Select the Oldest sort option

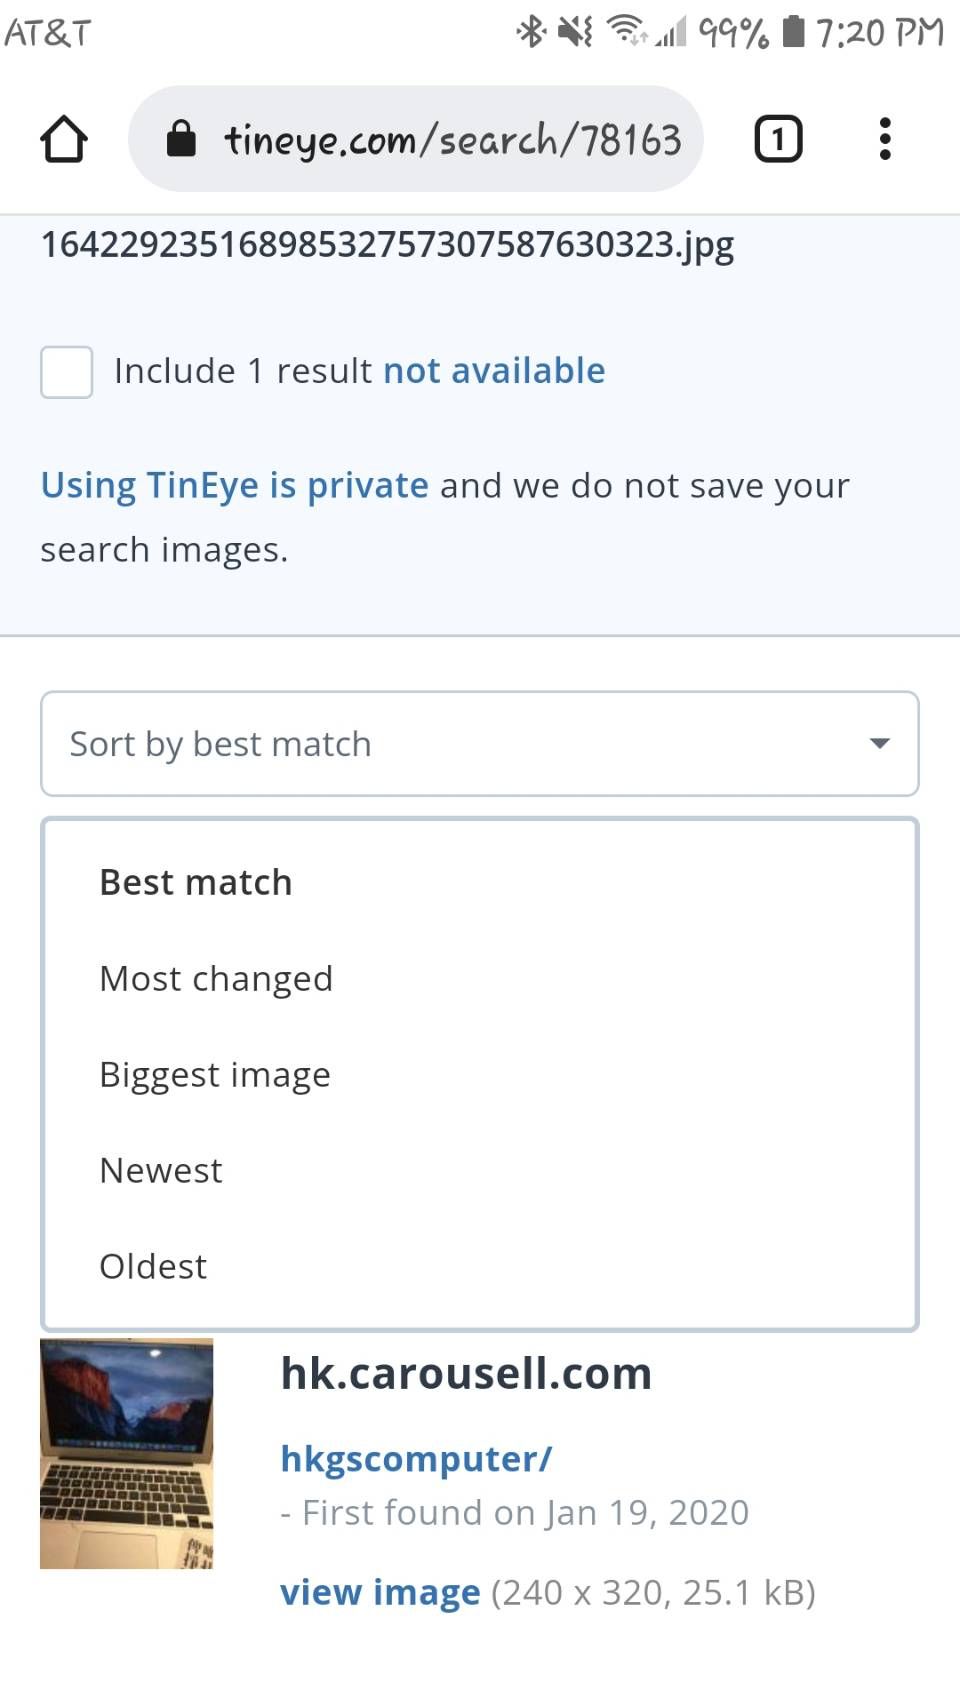pos(153,1265)
